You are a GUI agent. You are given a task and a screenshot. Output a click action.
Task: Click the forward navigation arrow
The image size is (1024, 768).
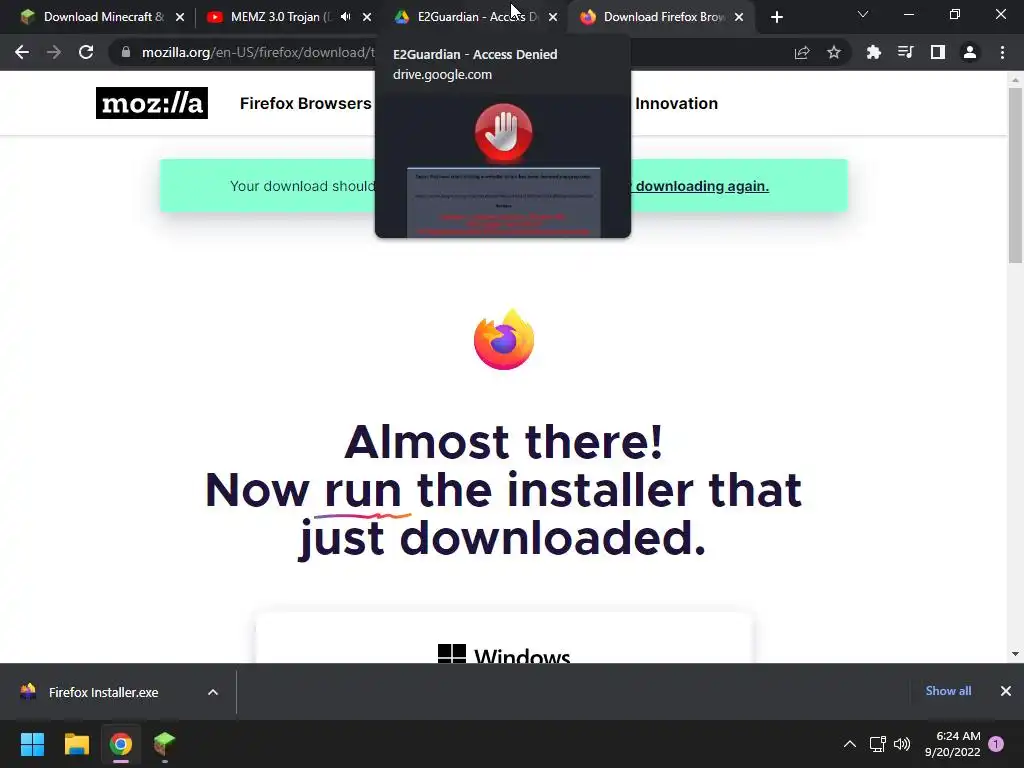click(54, 52)
